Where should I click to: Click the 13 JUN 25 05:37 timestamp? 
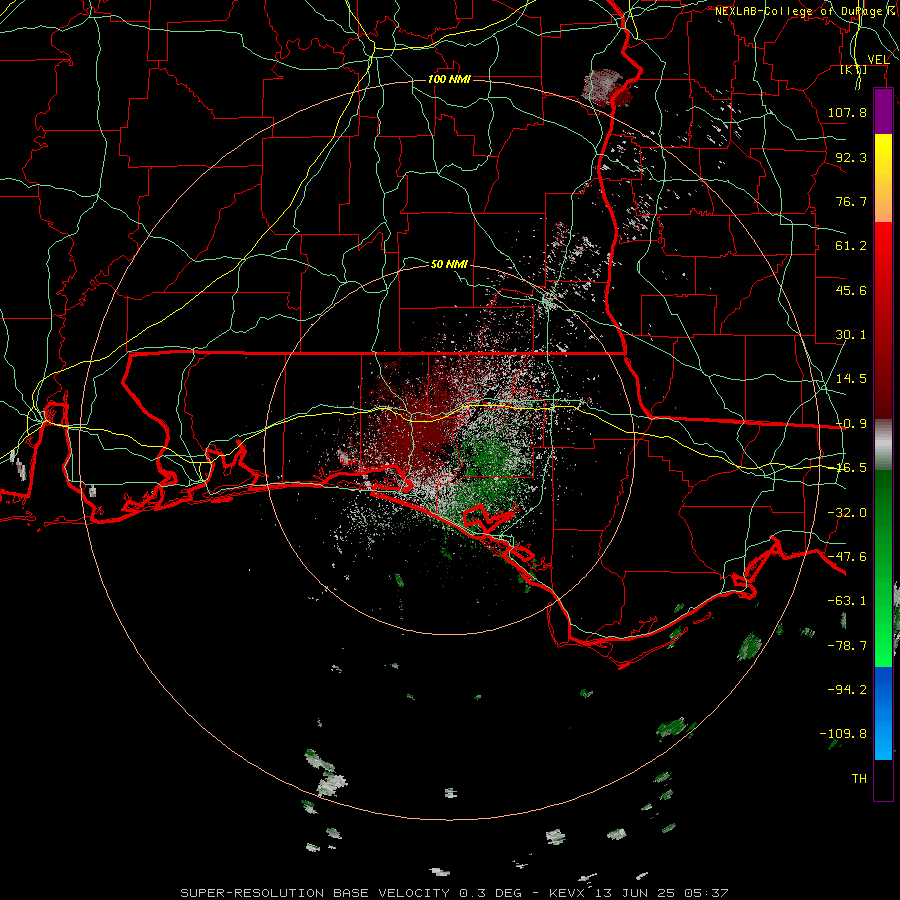[x=661, y=893]
